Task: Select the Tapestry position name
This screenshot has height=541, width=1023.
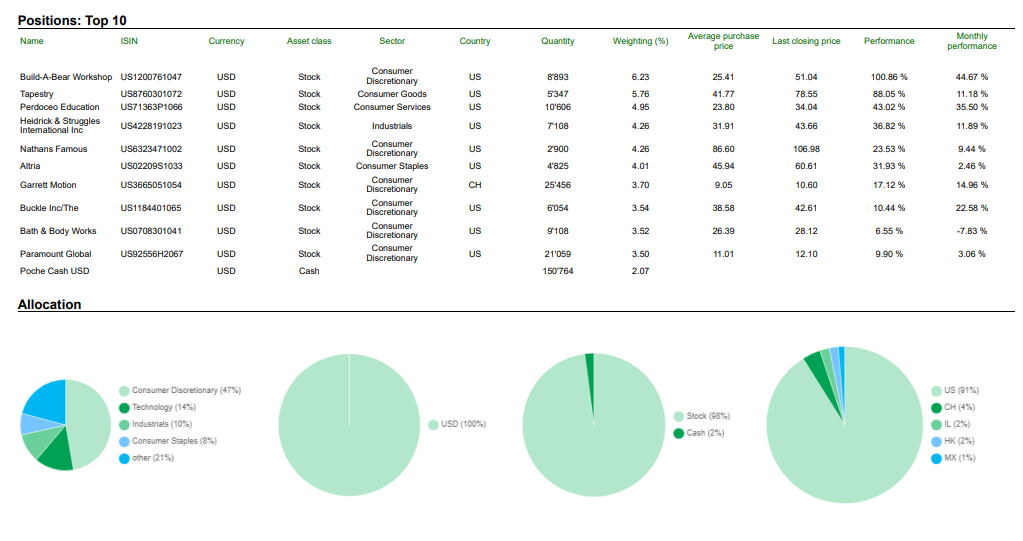Action: point(37,94)
